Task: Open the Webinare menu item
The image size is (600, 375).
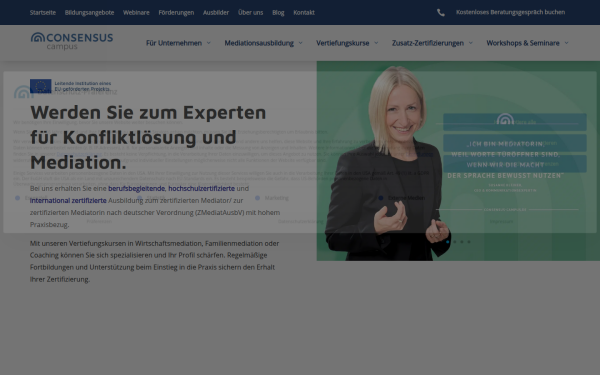Action: tap(136, 13)
